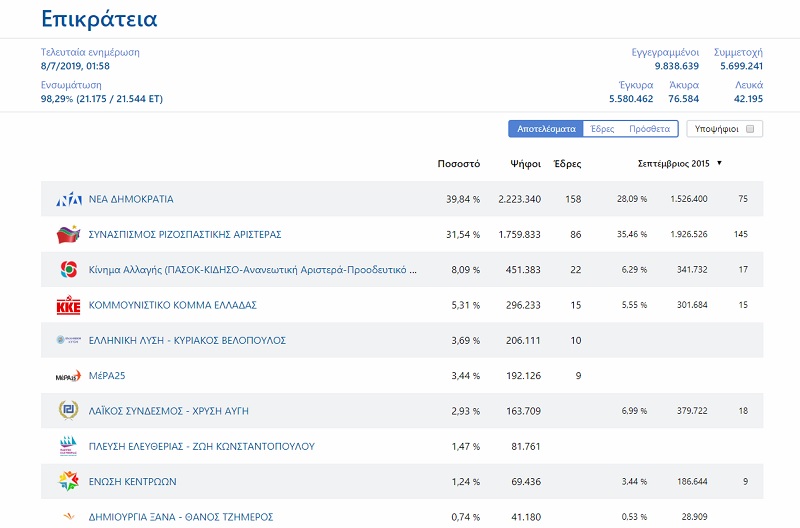Enable the Υποψήφιοι checkbox
Screen dimensions: 800x528
tap(751, 129)
